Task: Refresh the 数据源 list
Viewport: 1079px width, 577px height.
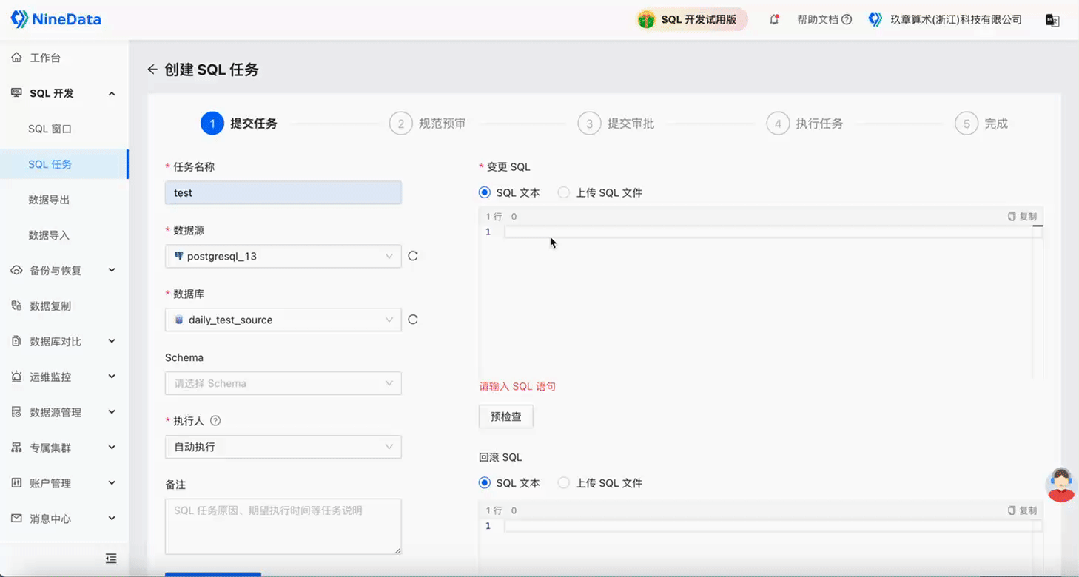Action: 413,256
